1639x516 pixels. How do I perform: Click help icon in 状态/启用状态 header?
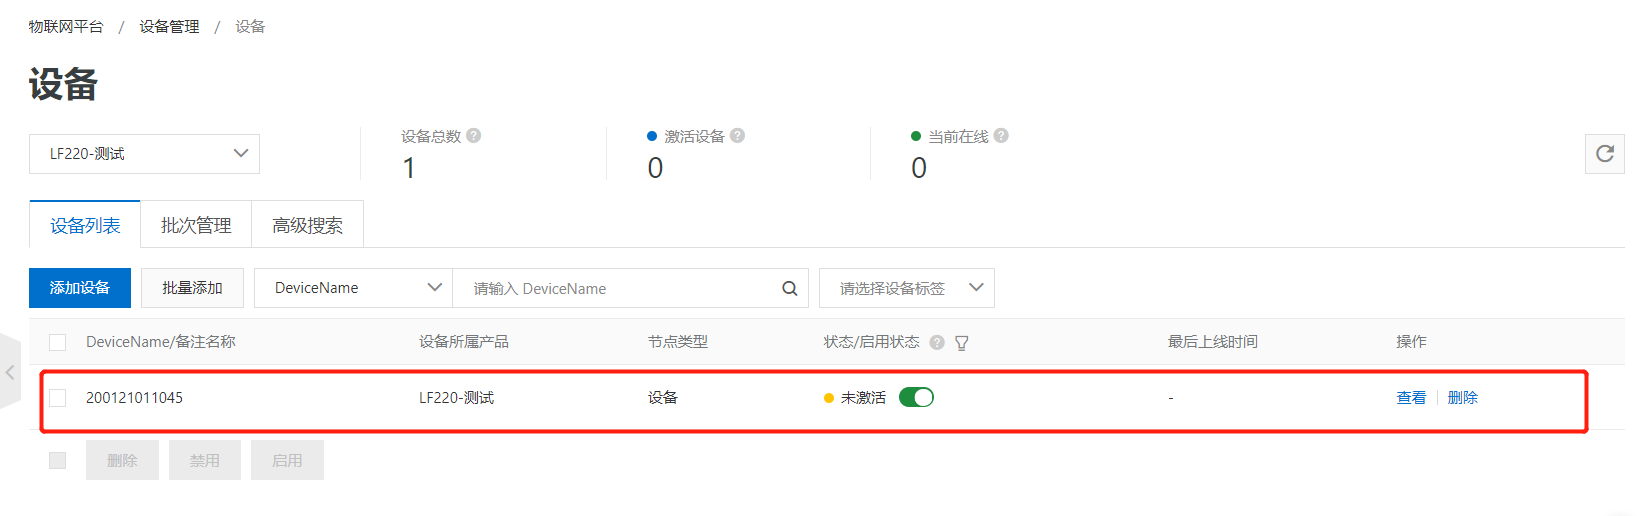937,342
